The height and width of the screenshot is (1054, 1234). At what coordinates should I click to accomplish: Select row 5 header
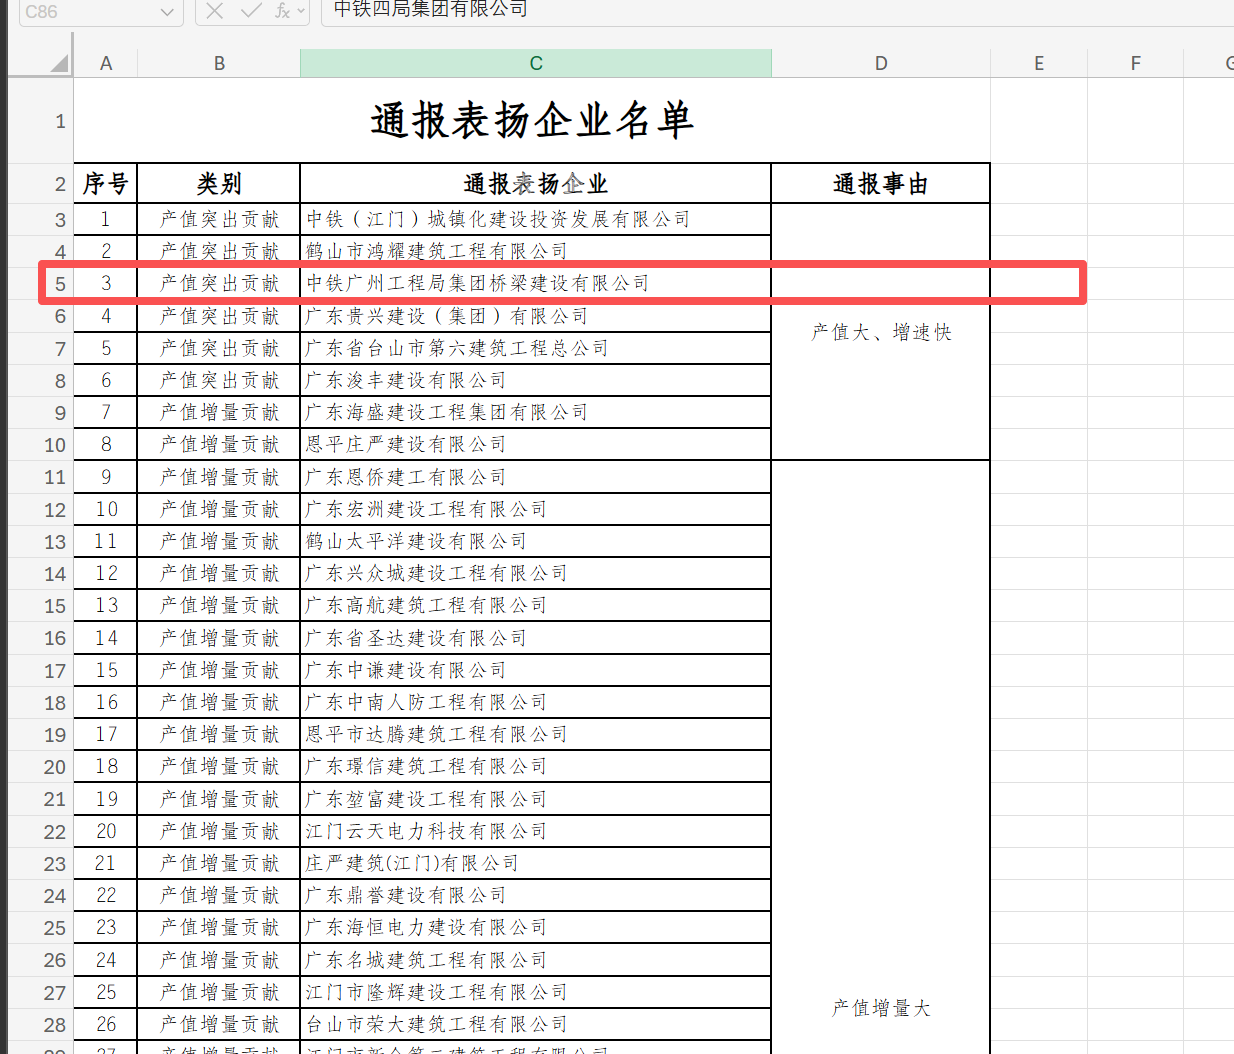[x=59, y=284]
